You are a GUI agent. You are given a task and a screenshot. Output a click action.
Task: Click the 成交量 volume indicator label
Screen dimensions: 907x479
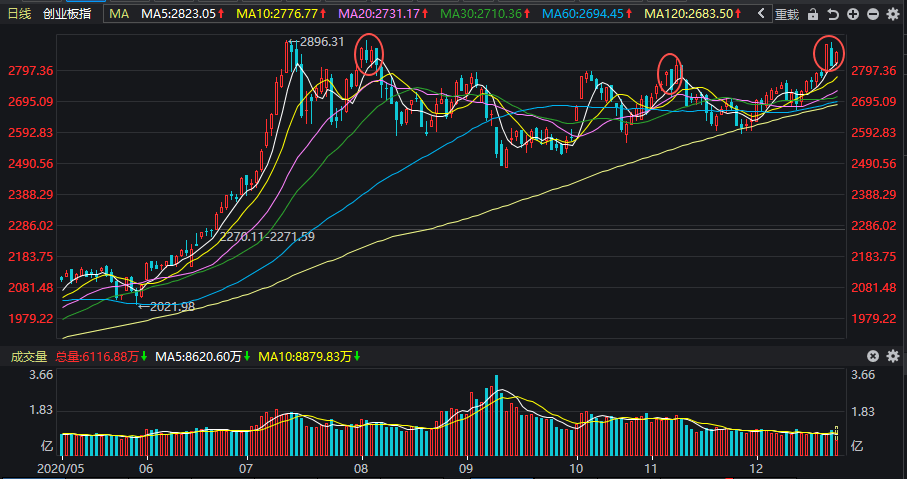(x=29, y=356)
